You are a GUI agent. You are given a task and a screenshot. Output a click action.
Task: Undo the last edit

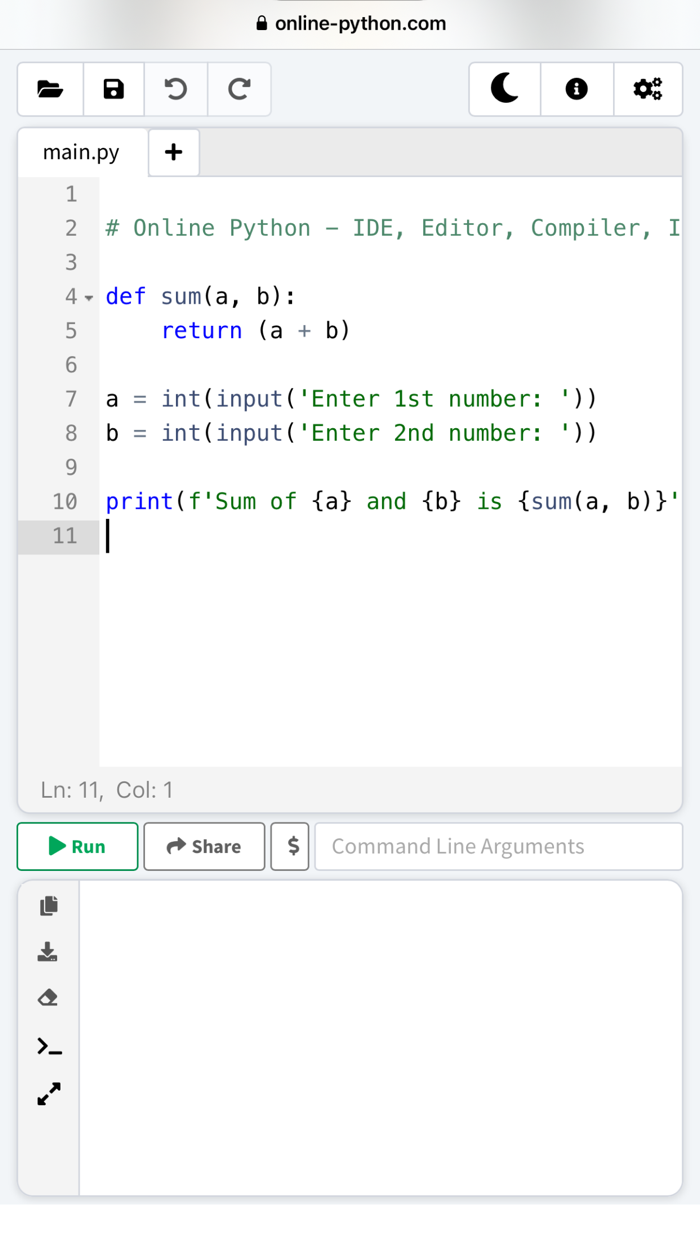tap(176, 88)
